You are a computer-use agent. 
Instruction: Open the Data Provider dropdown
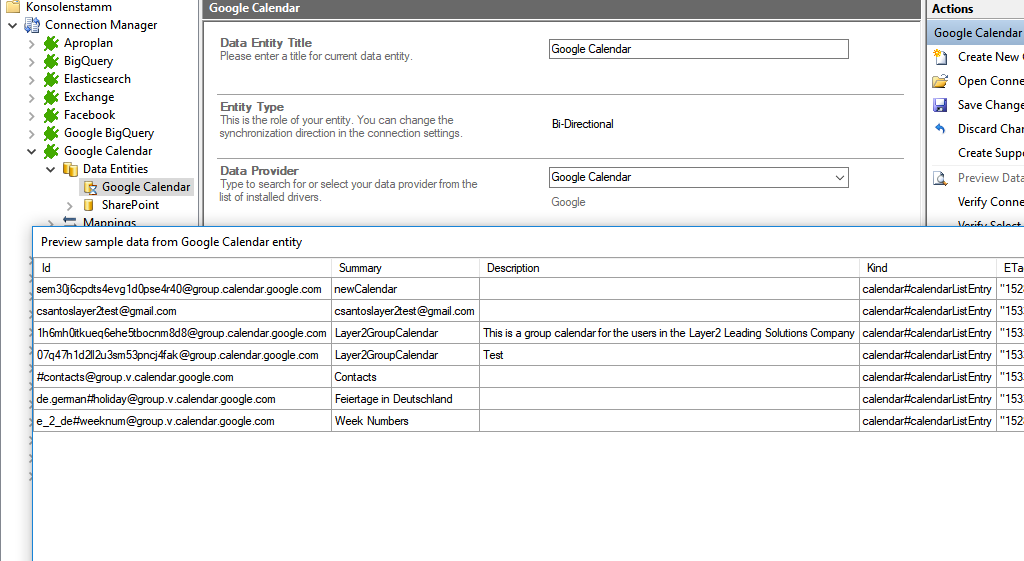(x=838, y=178)
